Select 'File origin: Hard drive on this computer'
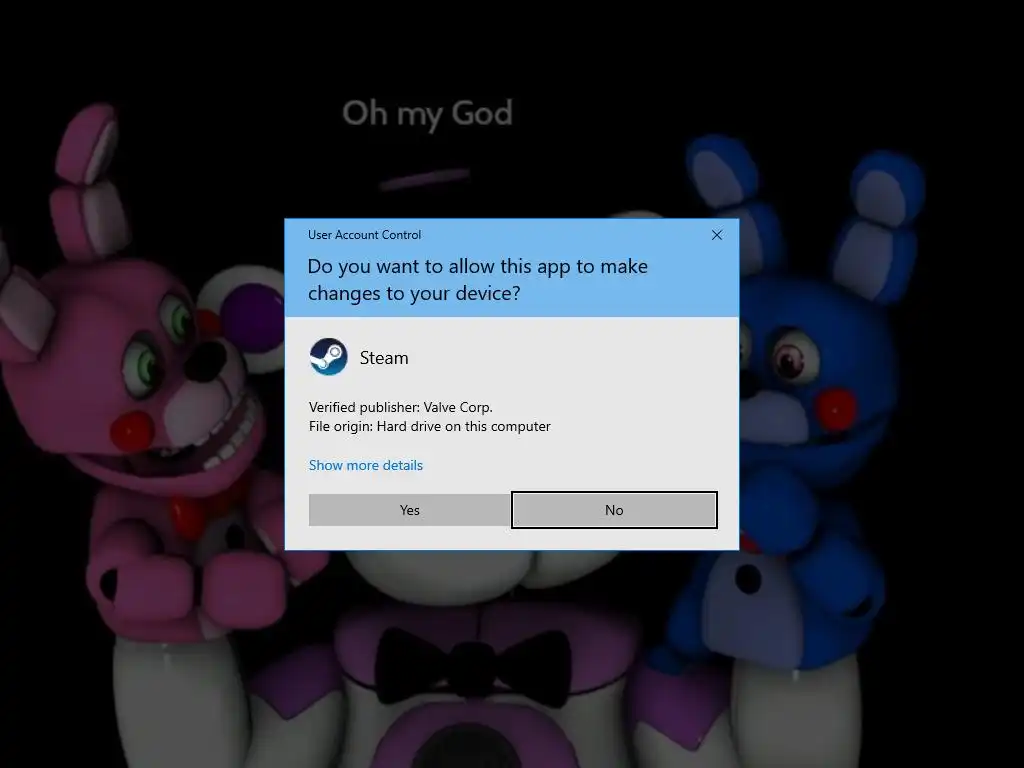The width and height of the screenshot is (1024, 768). (x=430, y=426)
